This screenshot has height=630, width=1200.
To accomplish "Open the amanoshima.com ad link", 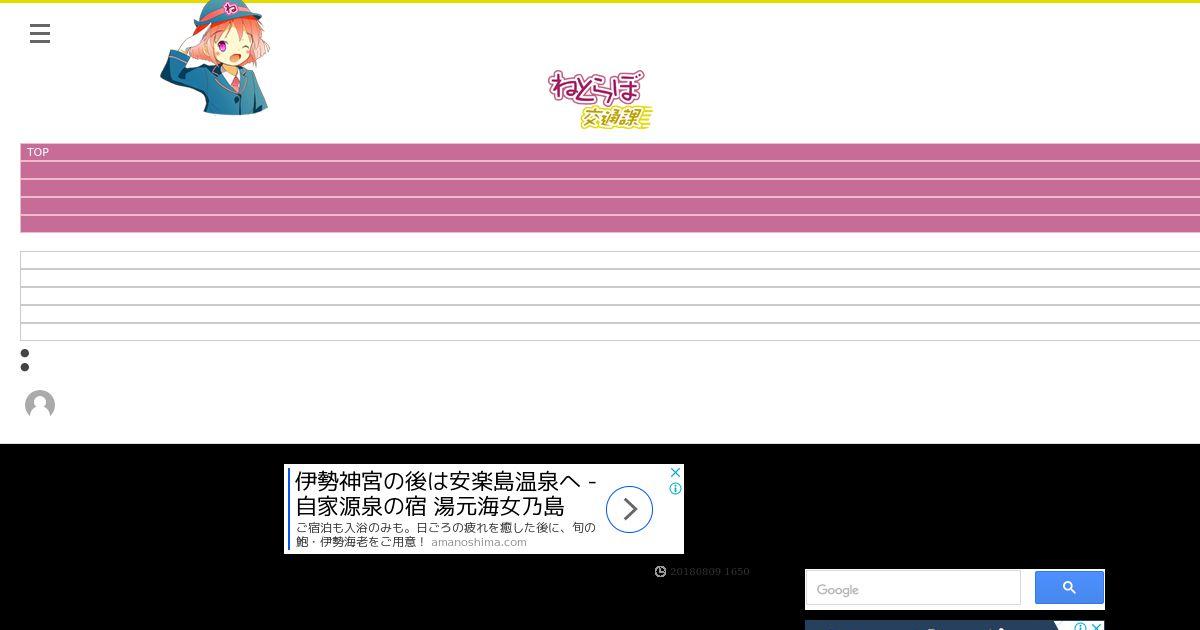I will 479,542.
